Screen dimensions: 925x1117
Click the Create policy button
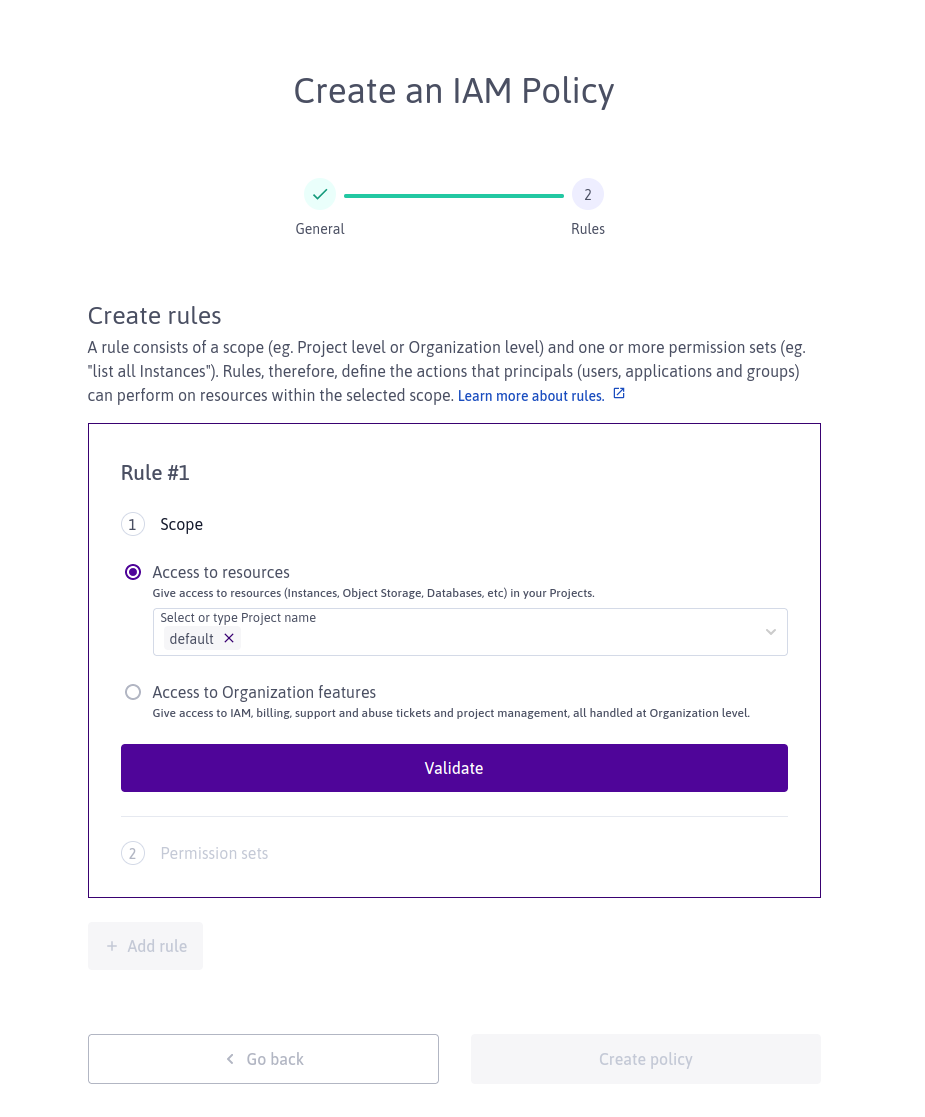pyautogui.click(x=646, y=1059)
